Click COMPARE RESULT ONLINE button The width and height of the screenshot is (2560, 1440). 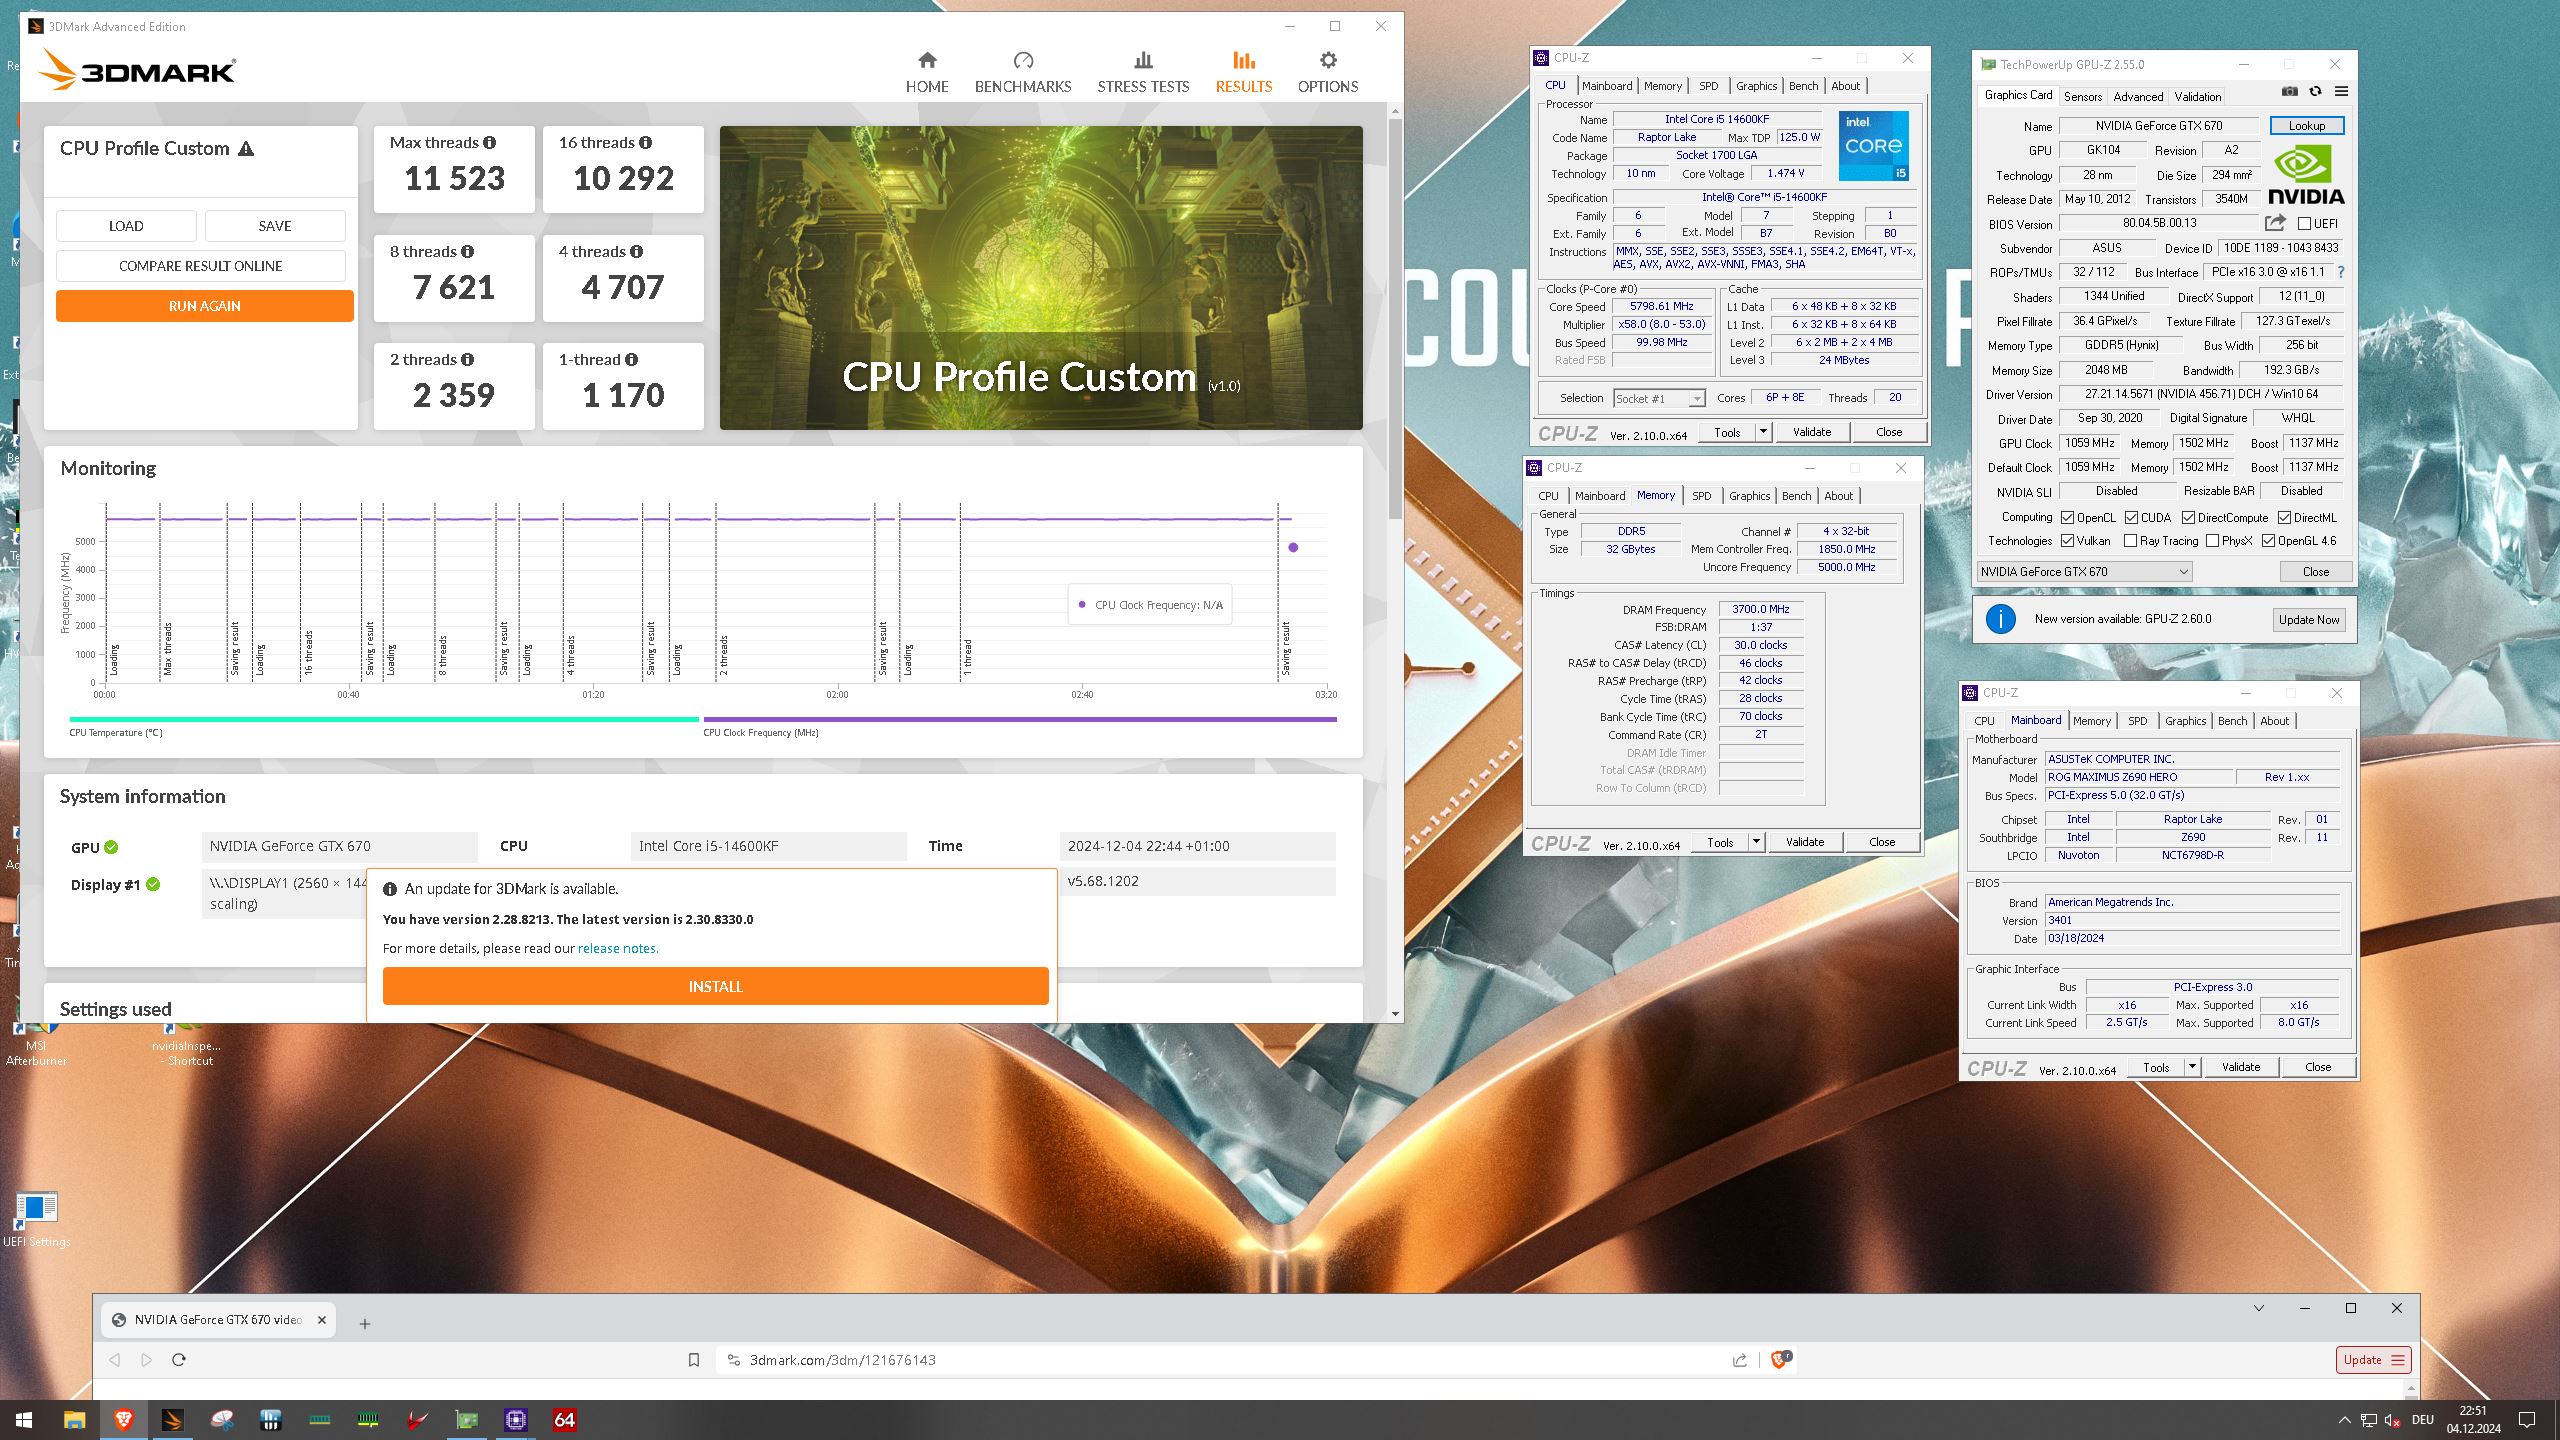click(201, 266)
